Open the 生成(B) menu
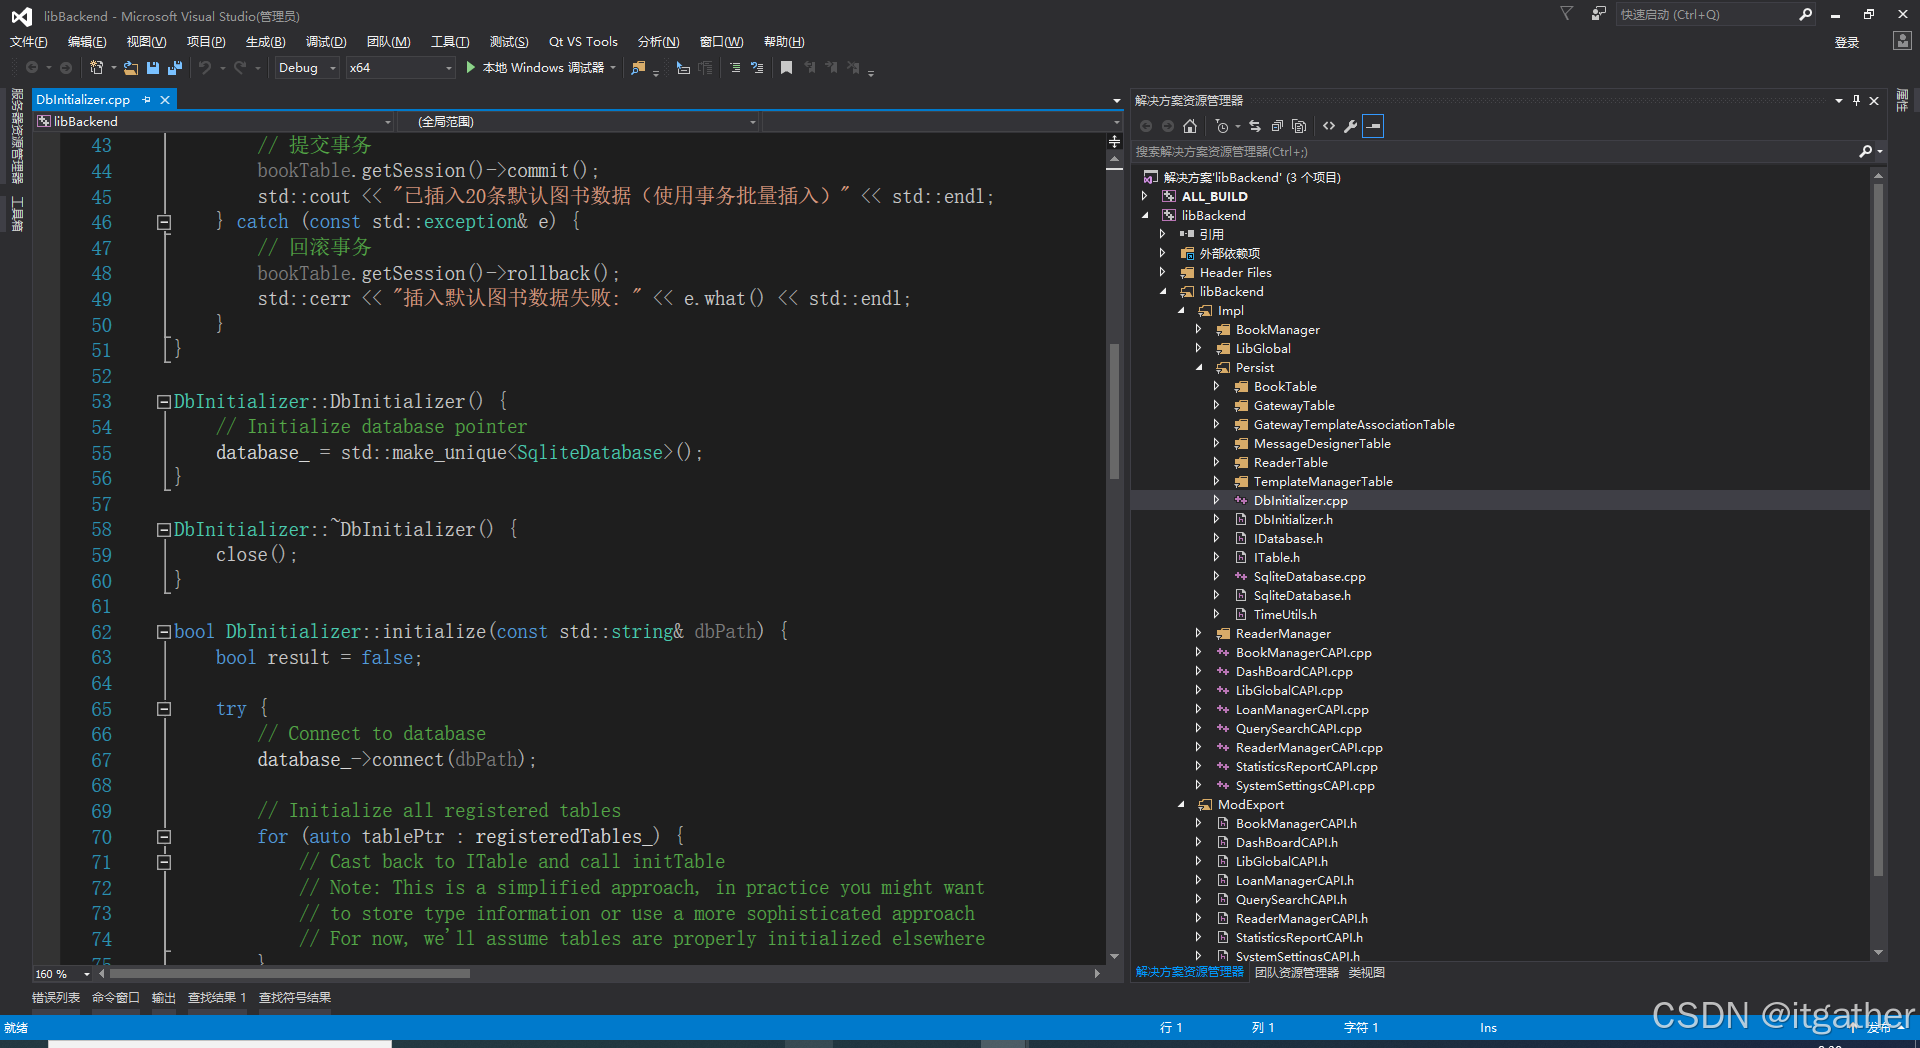 point(266,42)
